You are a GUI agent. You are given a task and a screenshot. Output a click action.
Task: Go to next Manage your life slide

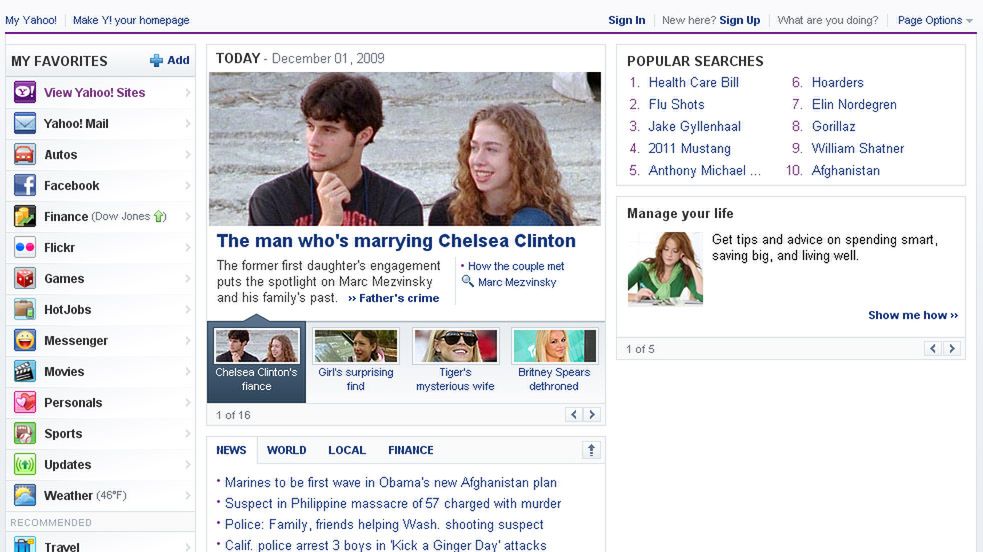click(x=952, y=348)
